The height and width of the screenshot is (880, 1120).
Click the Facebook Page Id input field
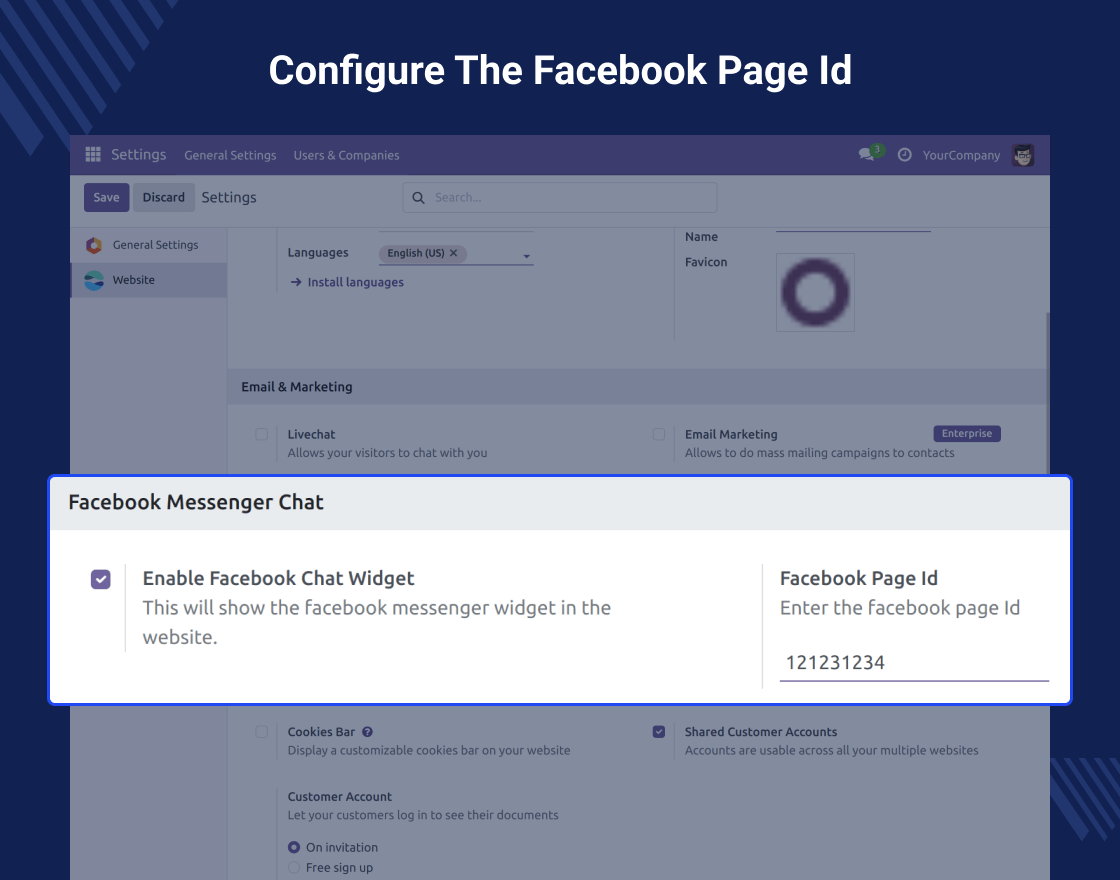tap(914, 663)
